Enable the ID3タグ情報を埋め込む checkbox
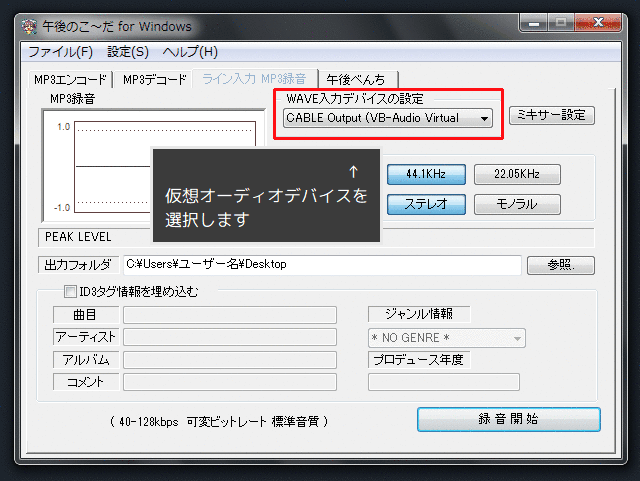The image size is (640, 481). tap(70, 292)
